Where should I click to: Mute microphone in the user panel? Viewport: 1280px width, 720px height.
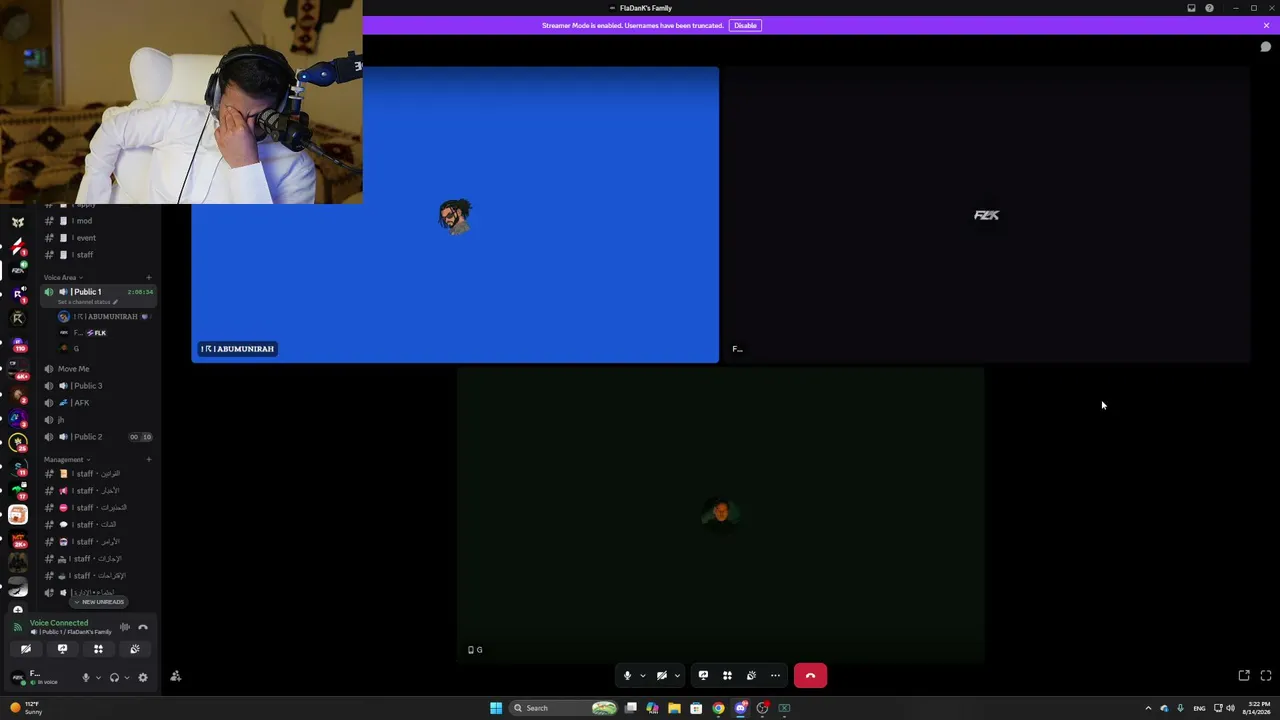[x=86, y=678]
